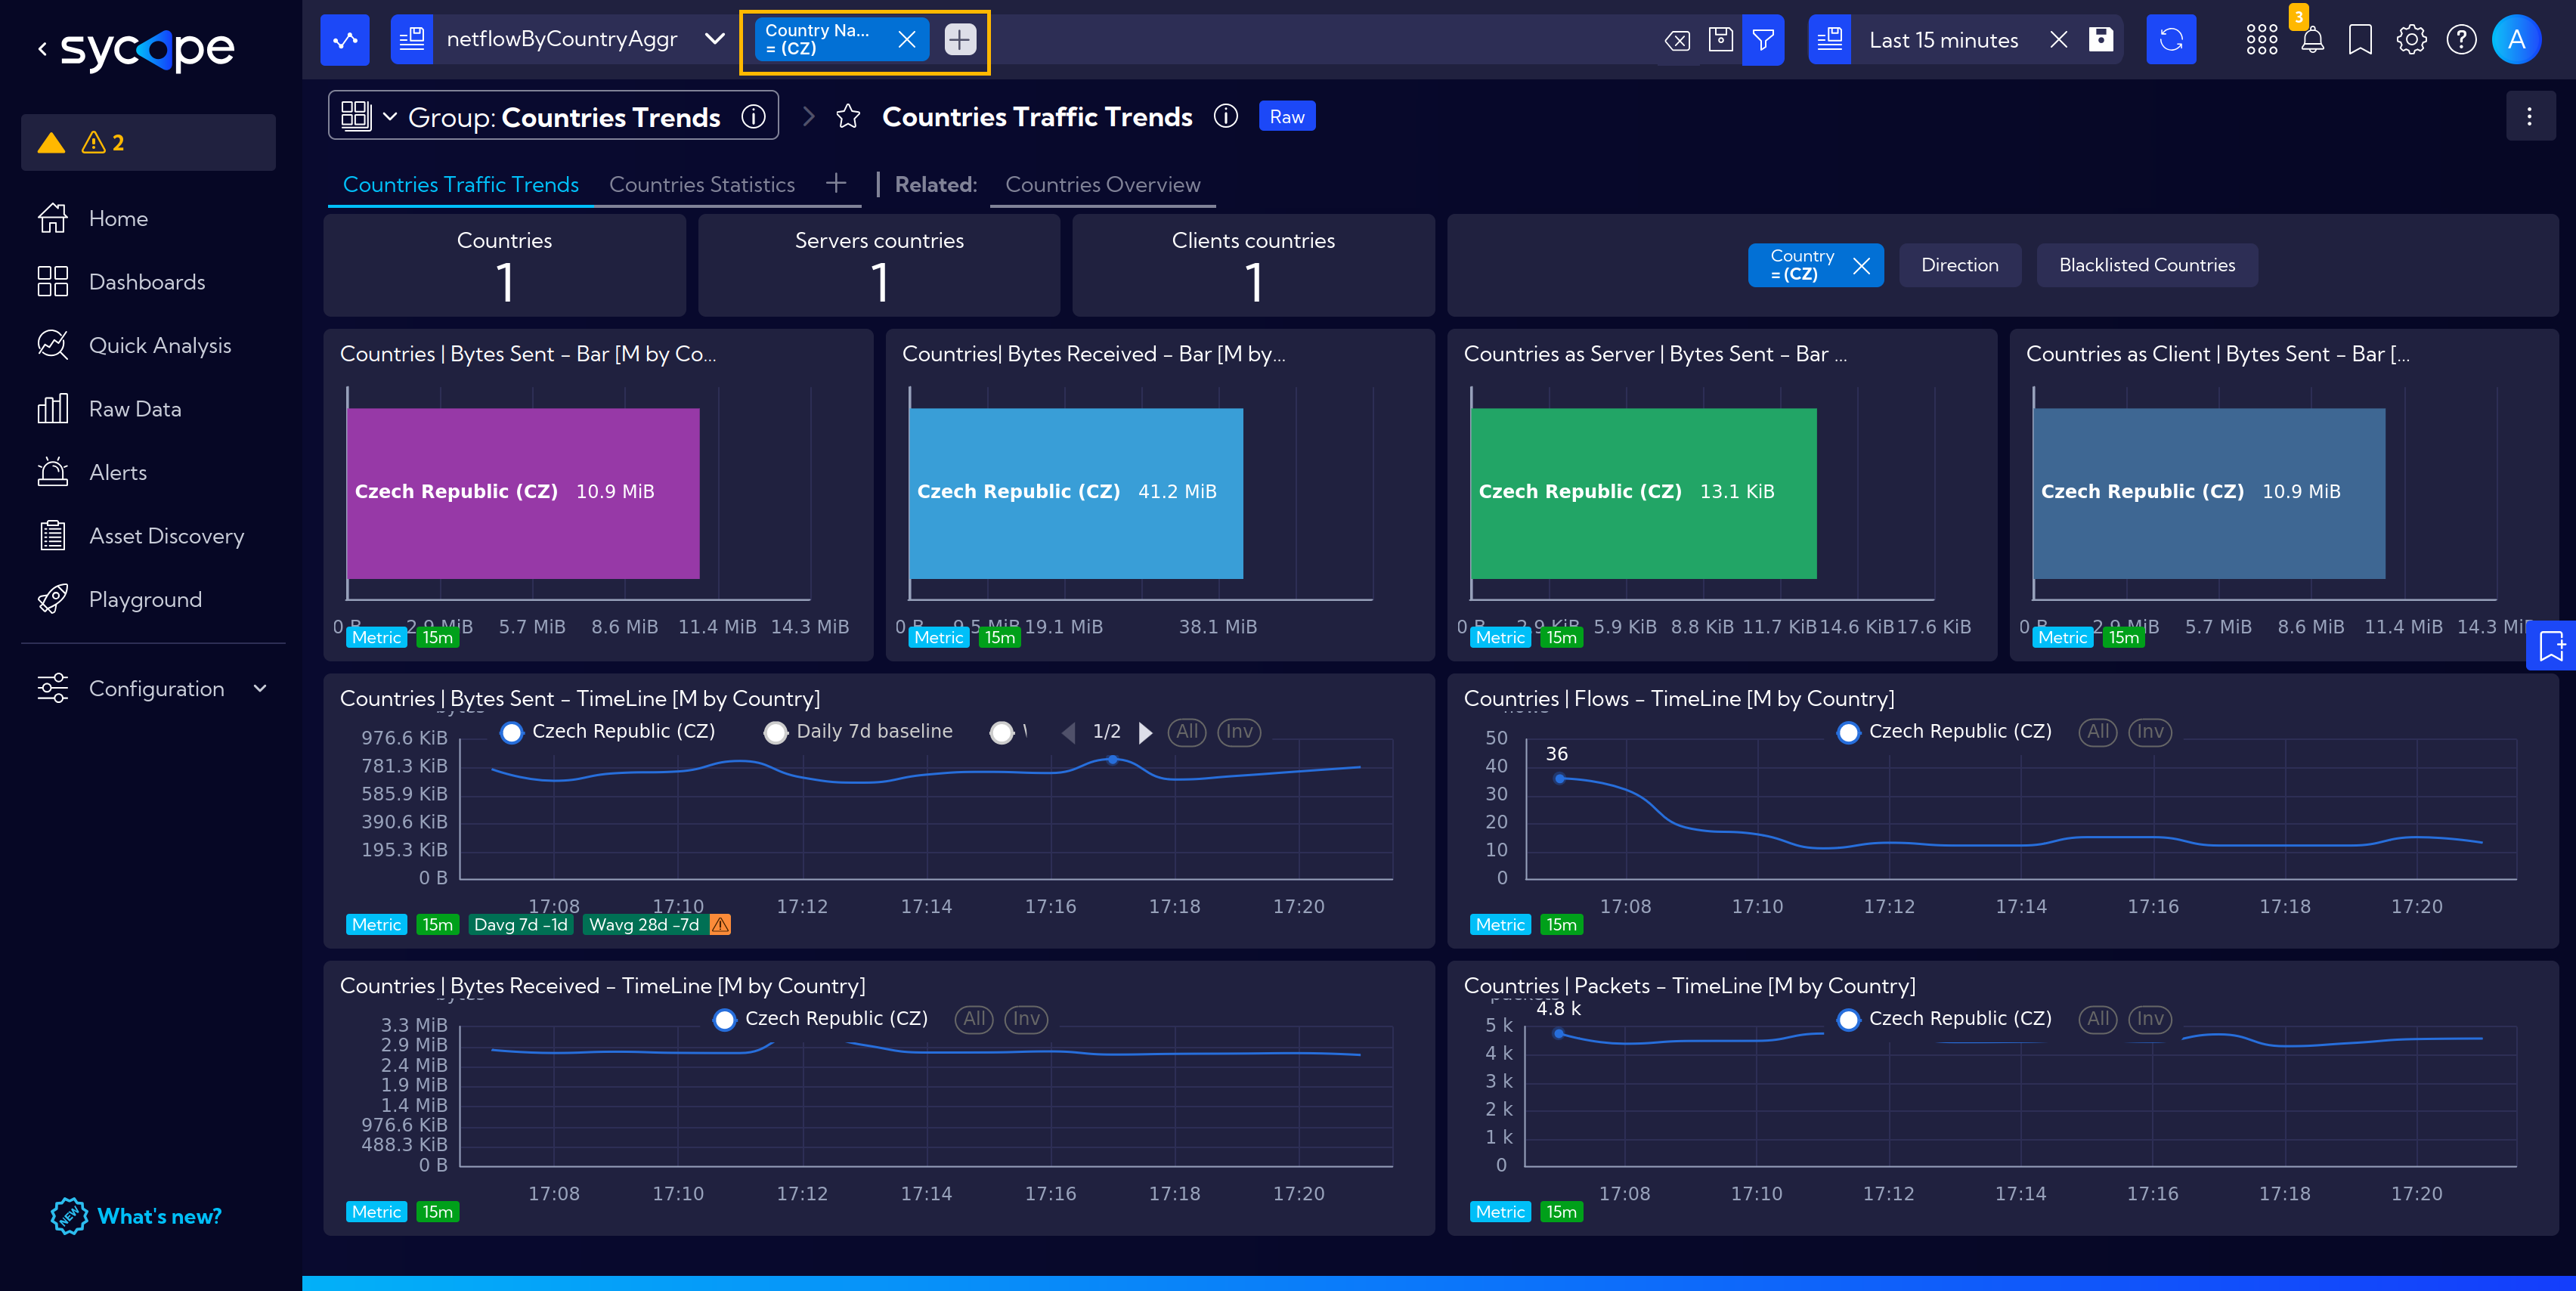This screenshot has width=2576, height=1291.
Task: Open the funnel filter button
Action: coord(1763,40)
